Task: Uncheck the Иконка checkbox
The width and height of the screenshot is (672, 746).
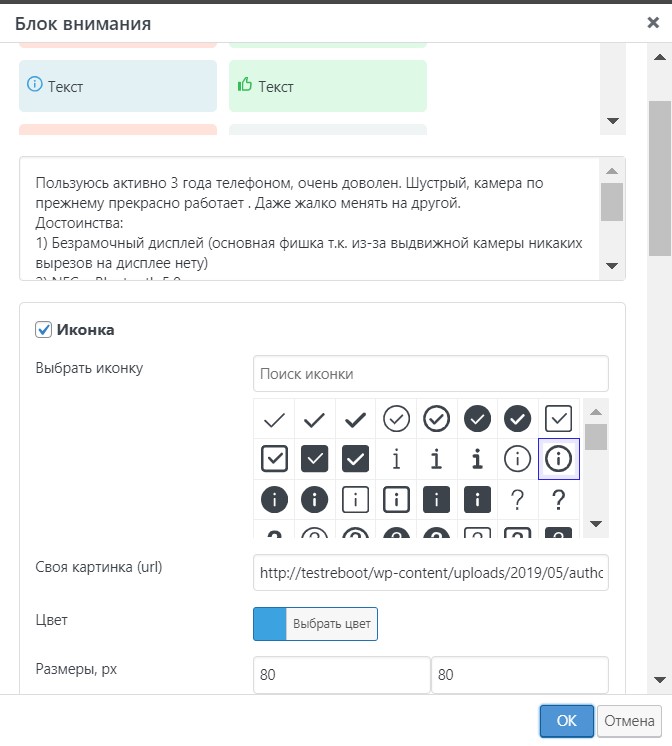Action: pyautogui.click(x=43, y=329)
